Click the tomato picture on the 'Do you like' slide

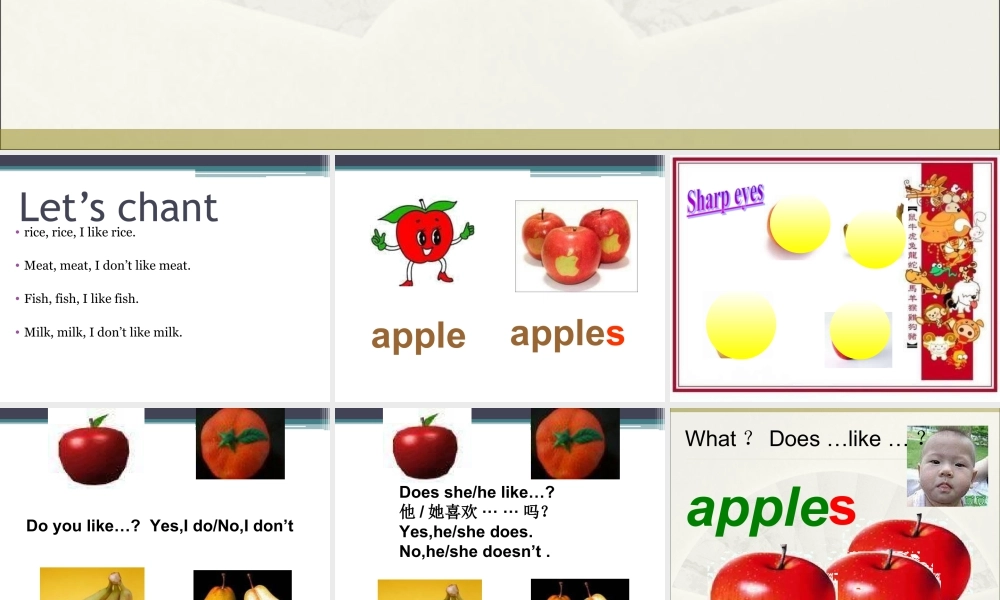coord(240,443)
